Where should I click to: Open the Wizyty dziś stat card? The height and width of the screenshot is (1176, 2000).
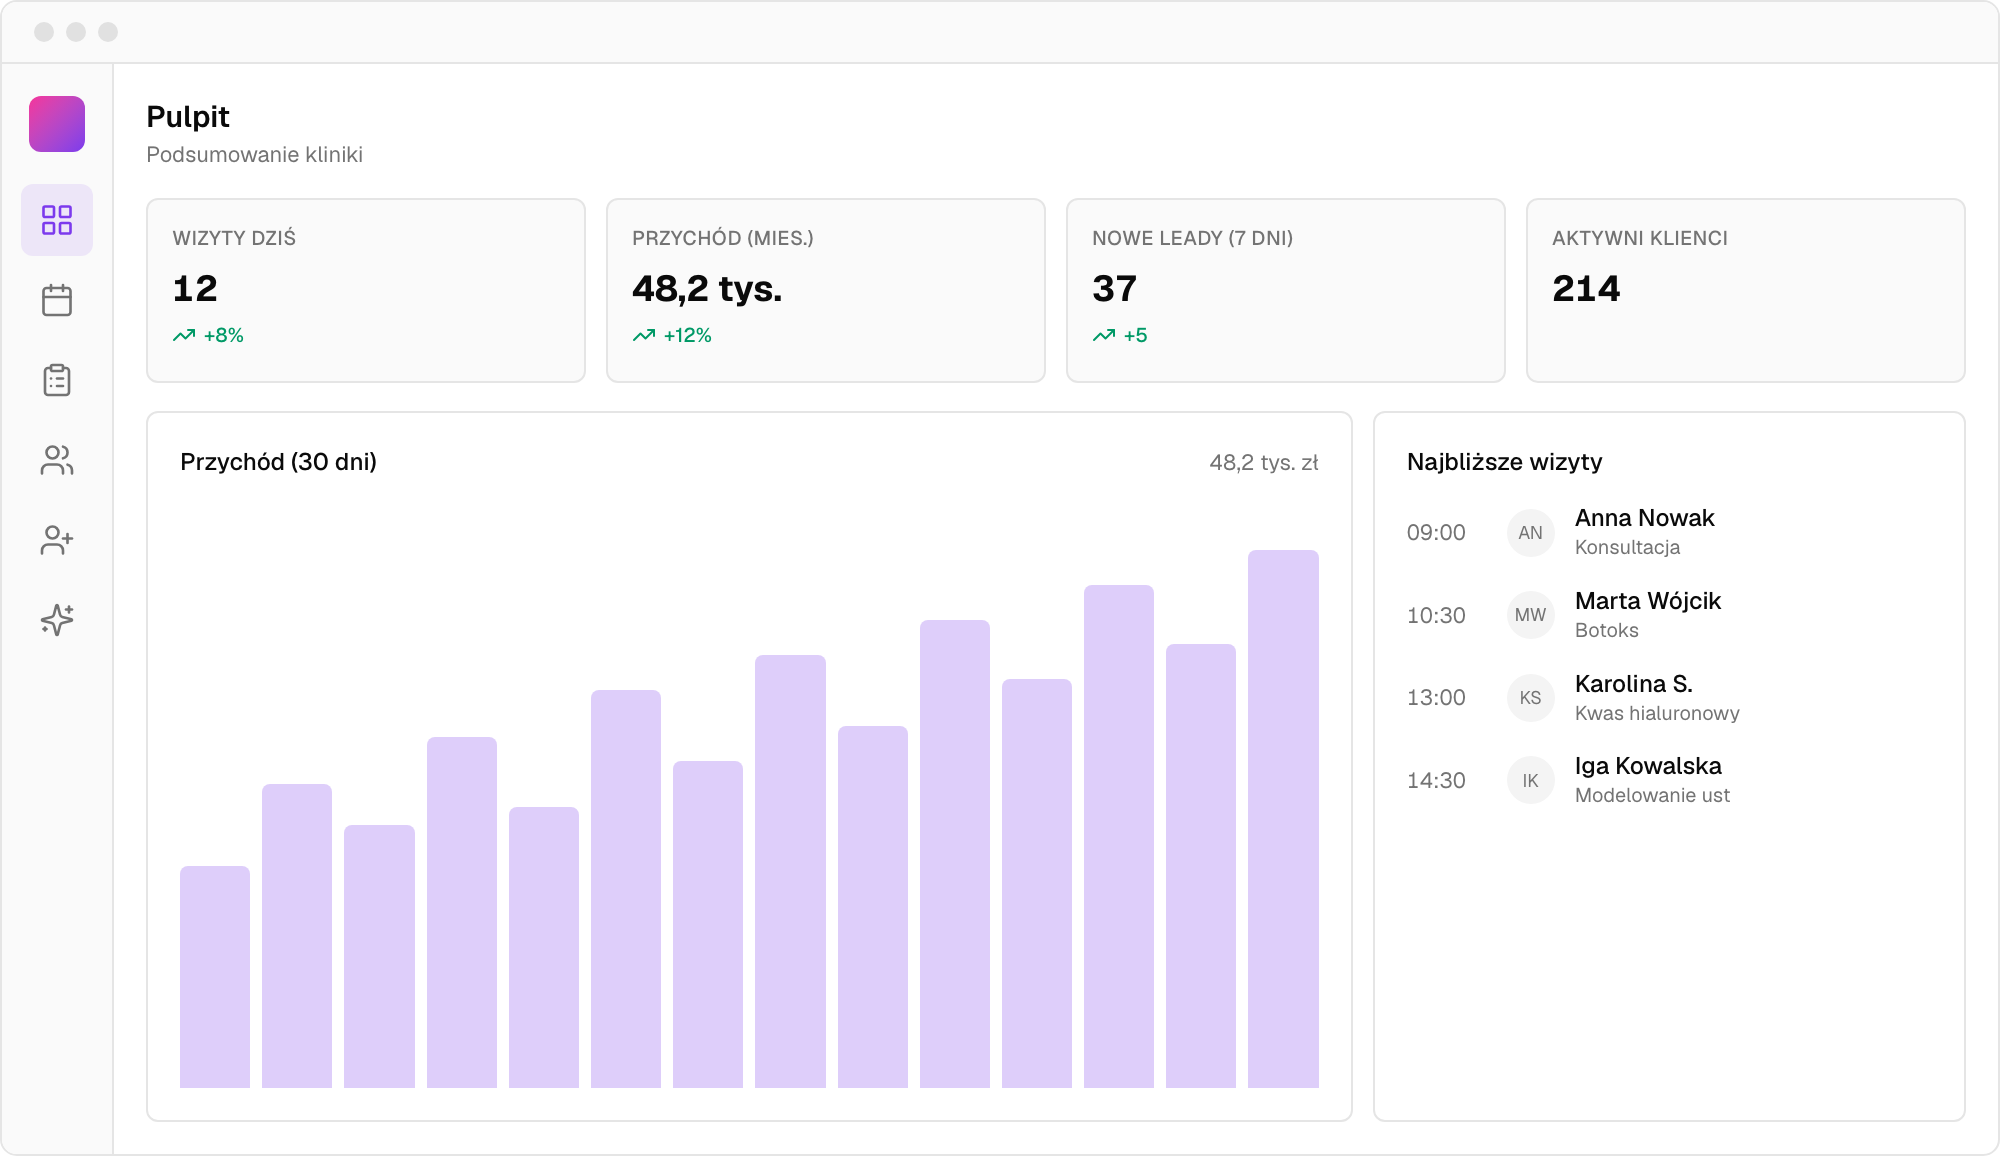coord(366,290)
